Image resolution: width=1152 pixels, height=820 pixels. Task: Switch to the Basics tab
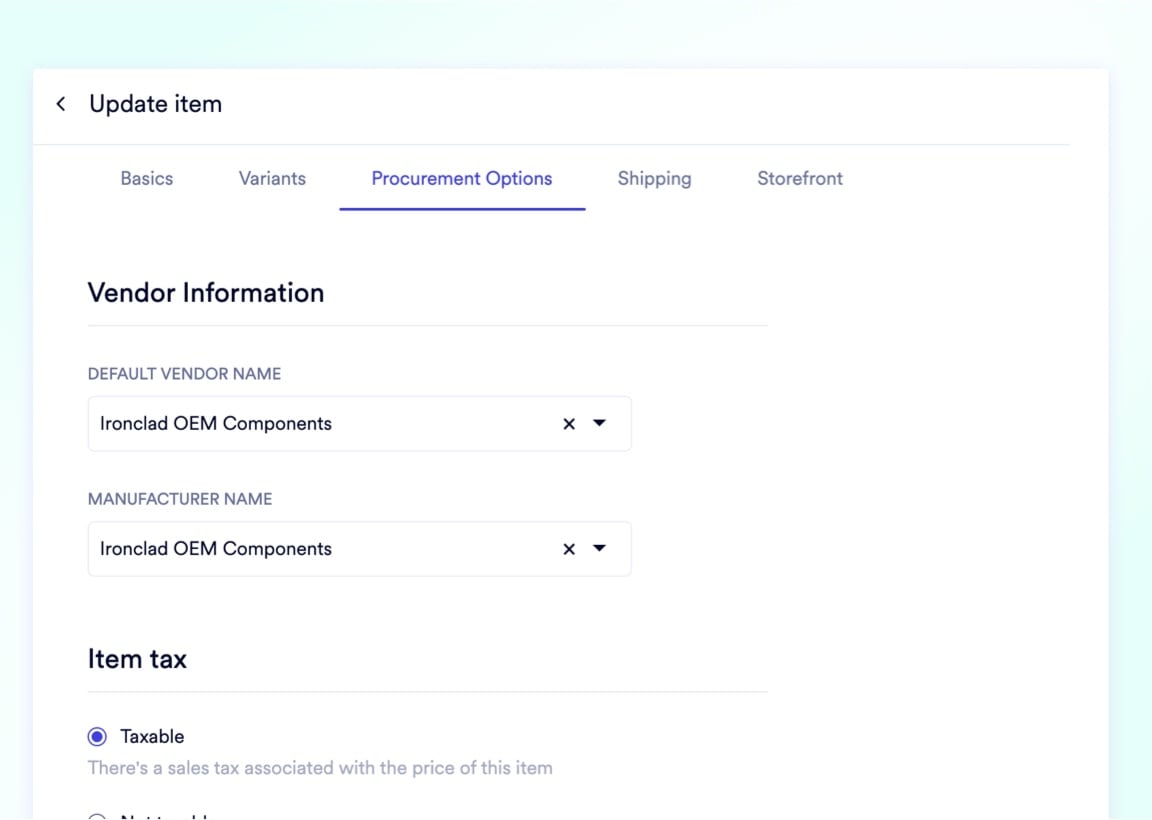coord(147,179)
